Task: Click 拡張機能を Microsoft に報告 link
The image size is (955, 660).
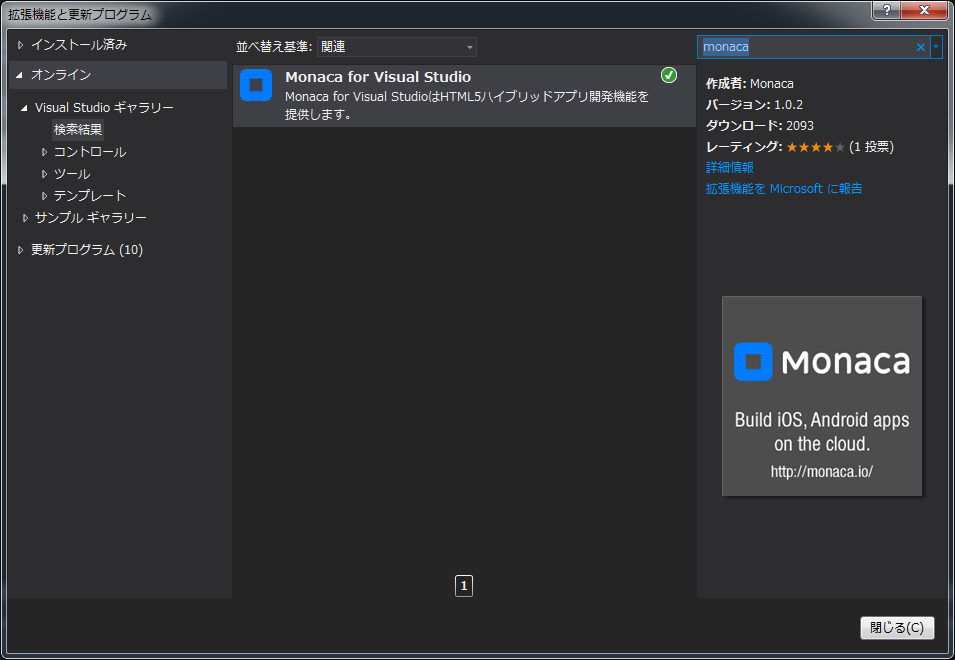Action: (784, 189)
